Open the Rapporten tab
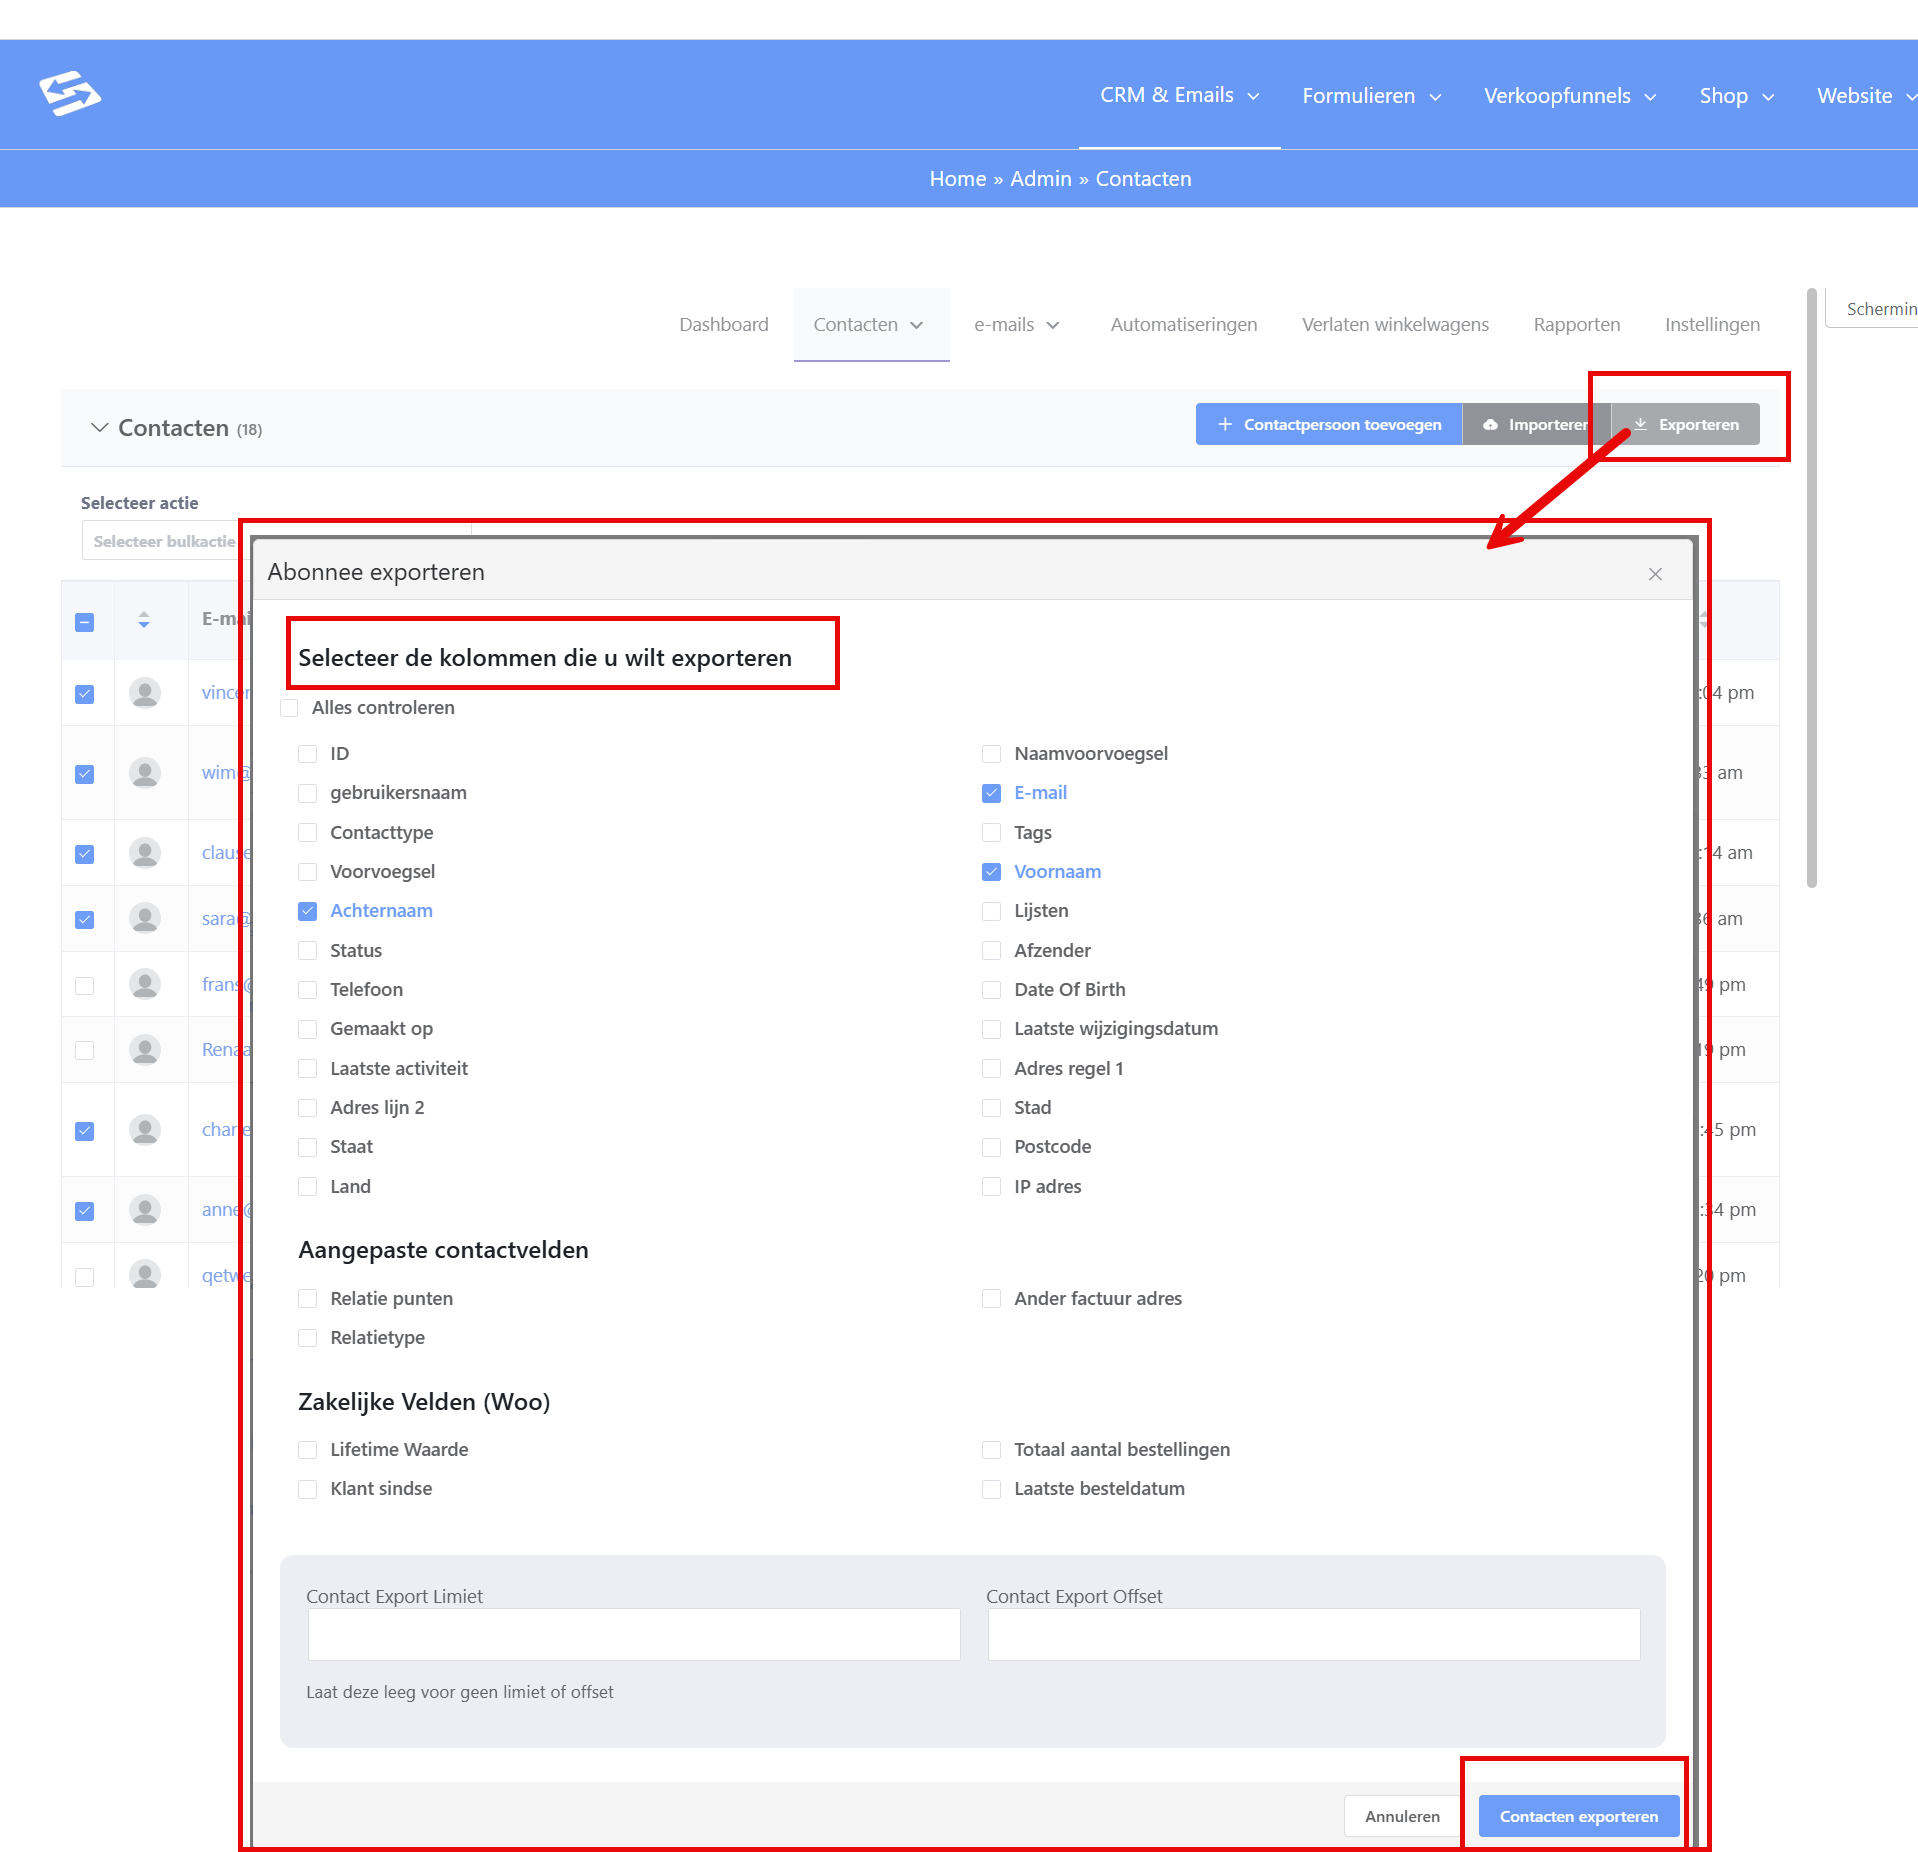This screenshot has height=1852, width=1918. (x=1576, y=324)
